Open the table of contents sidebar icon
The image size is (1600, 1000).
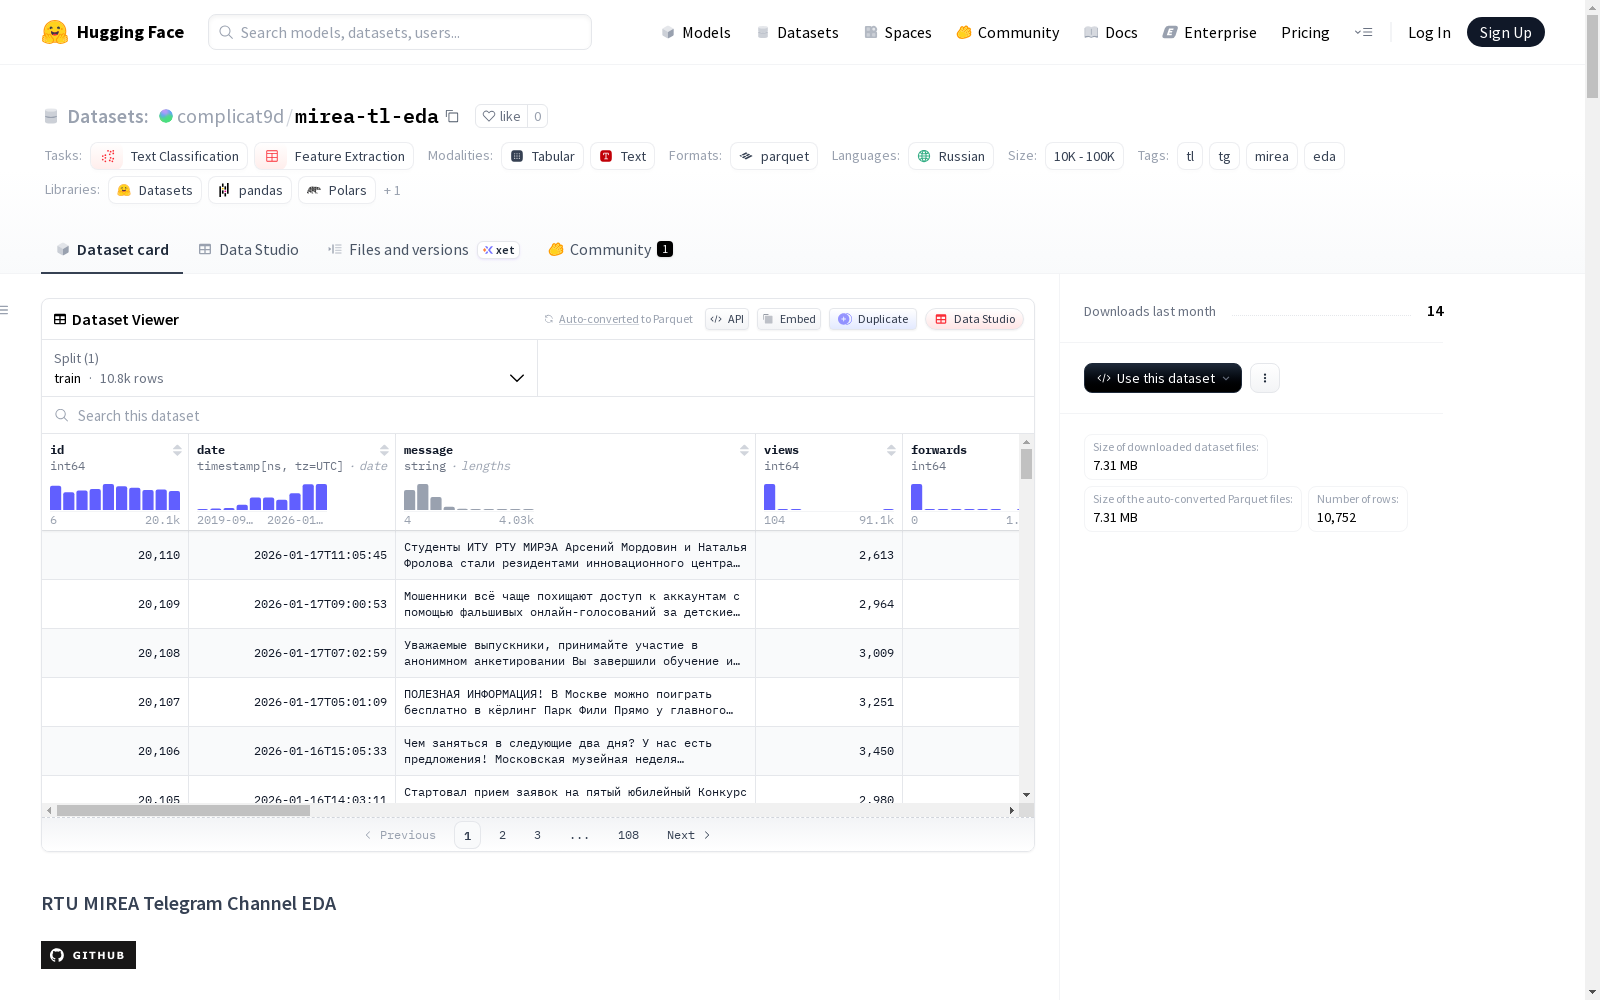[x=5, y=310]
